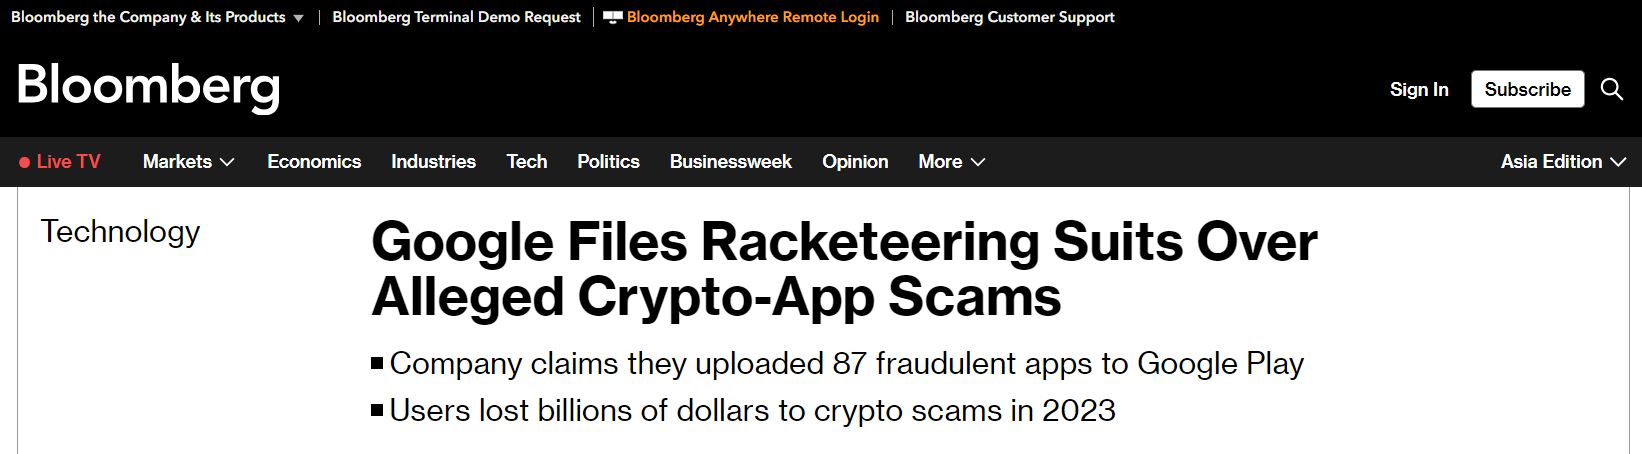Click the Sign In link
Screen dimensions: 1642x454
click(x=1418, y=89)
